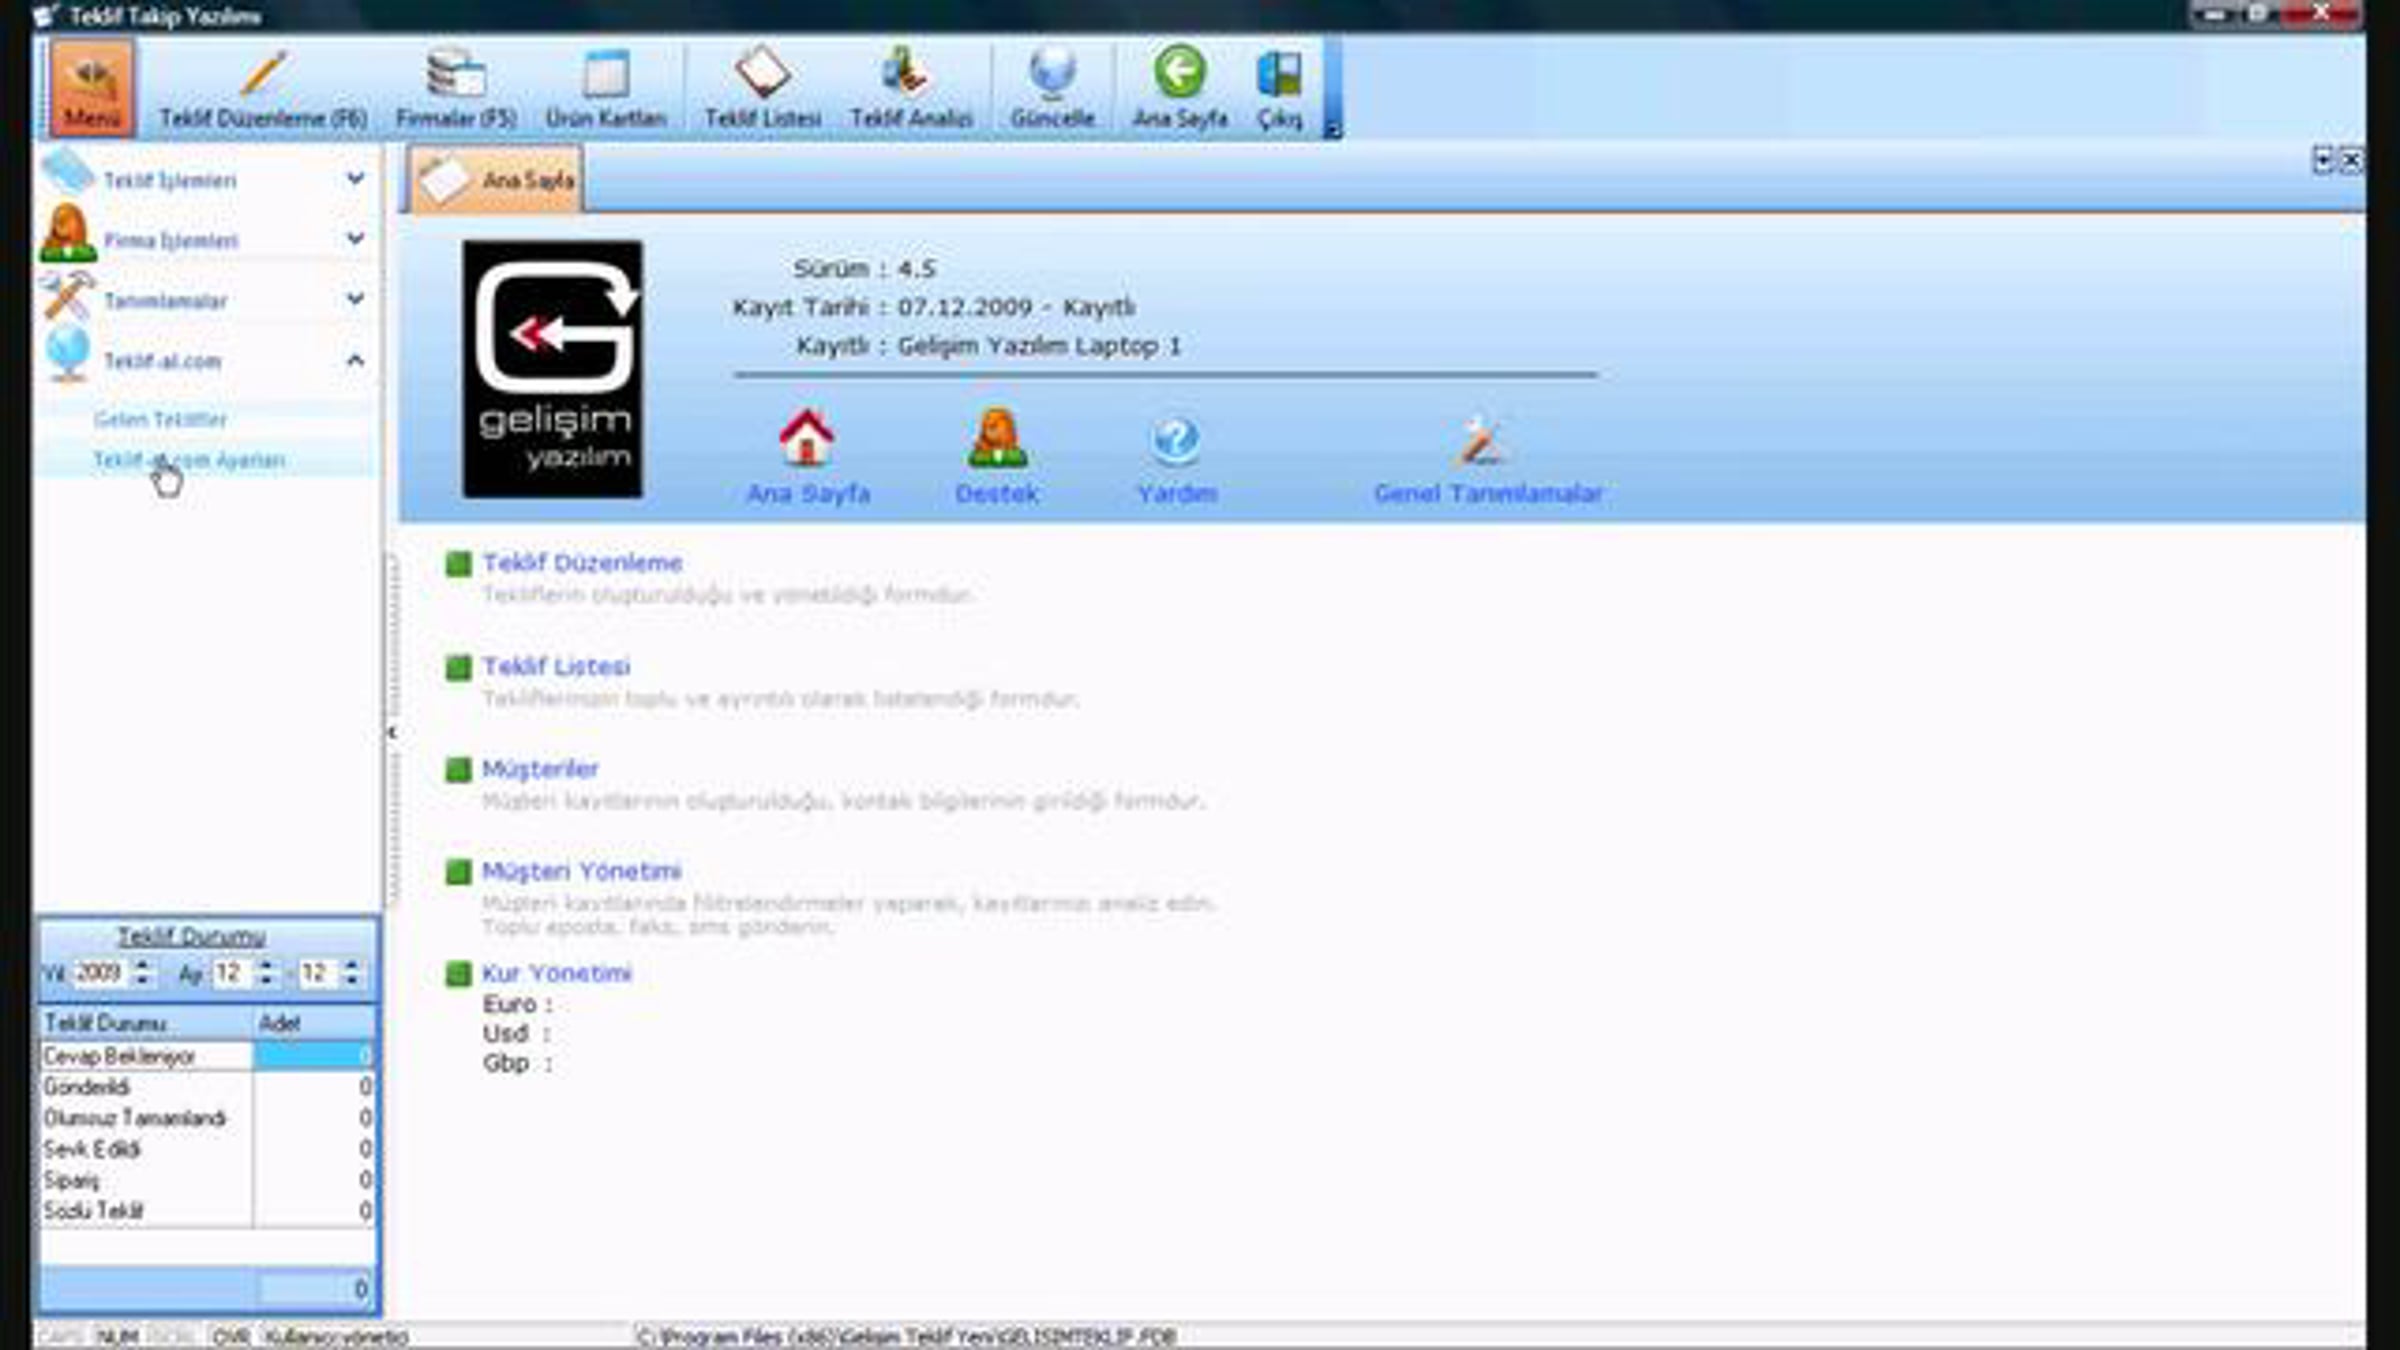
Task: Click the Yardım question mark icon
Action: (1176, 441)
